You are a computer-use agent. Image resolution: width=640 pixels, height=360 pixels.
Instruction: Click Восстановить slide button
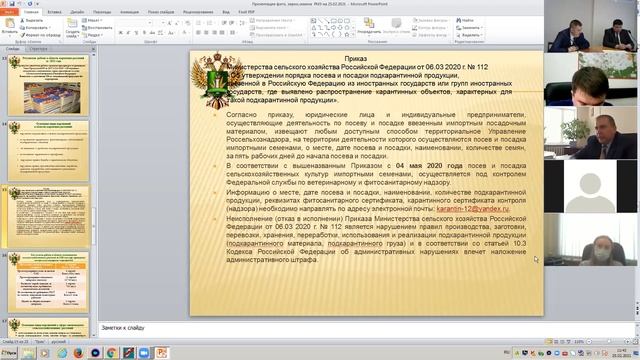pyautogui.click(x=97, y=28)
